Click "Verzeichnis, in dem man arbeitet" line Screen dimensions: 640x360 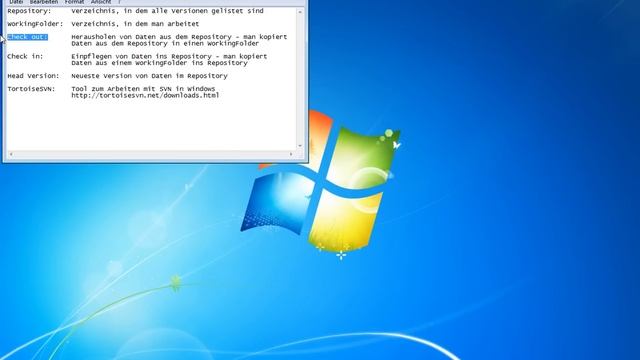coord(135,24)
